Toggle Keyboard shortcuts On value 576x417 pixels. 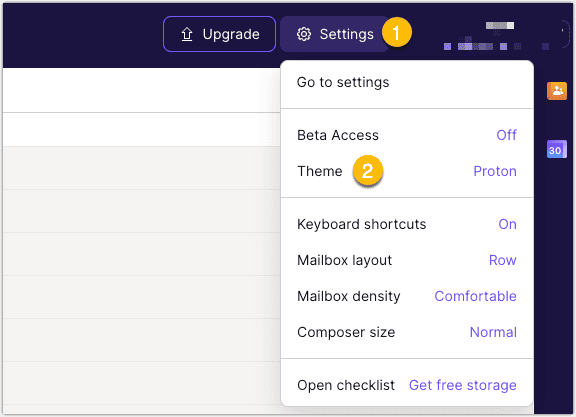coord(507,224)
